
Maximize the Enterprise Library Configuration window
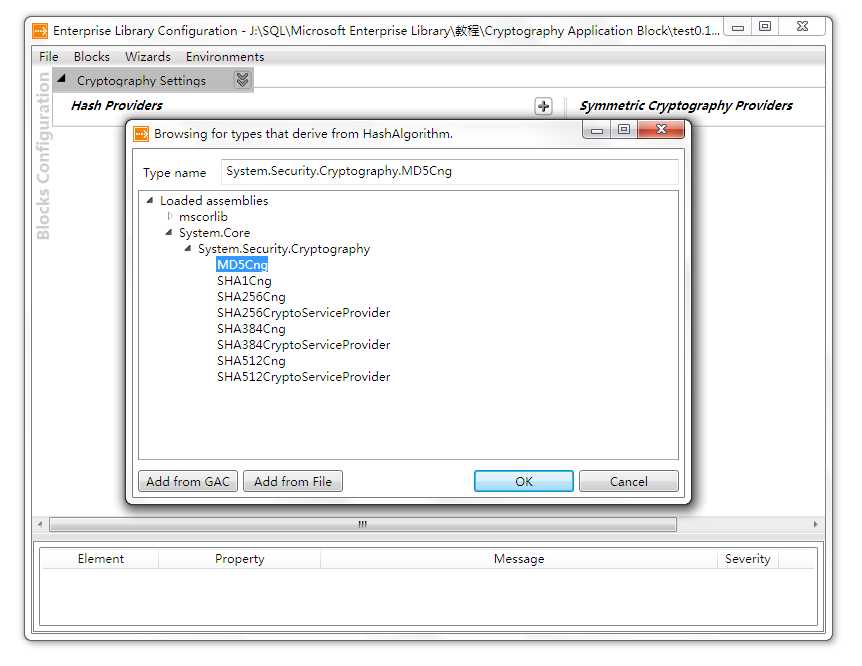click(x=765, y=26)
